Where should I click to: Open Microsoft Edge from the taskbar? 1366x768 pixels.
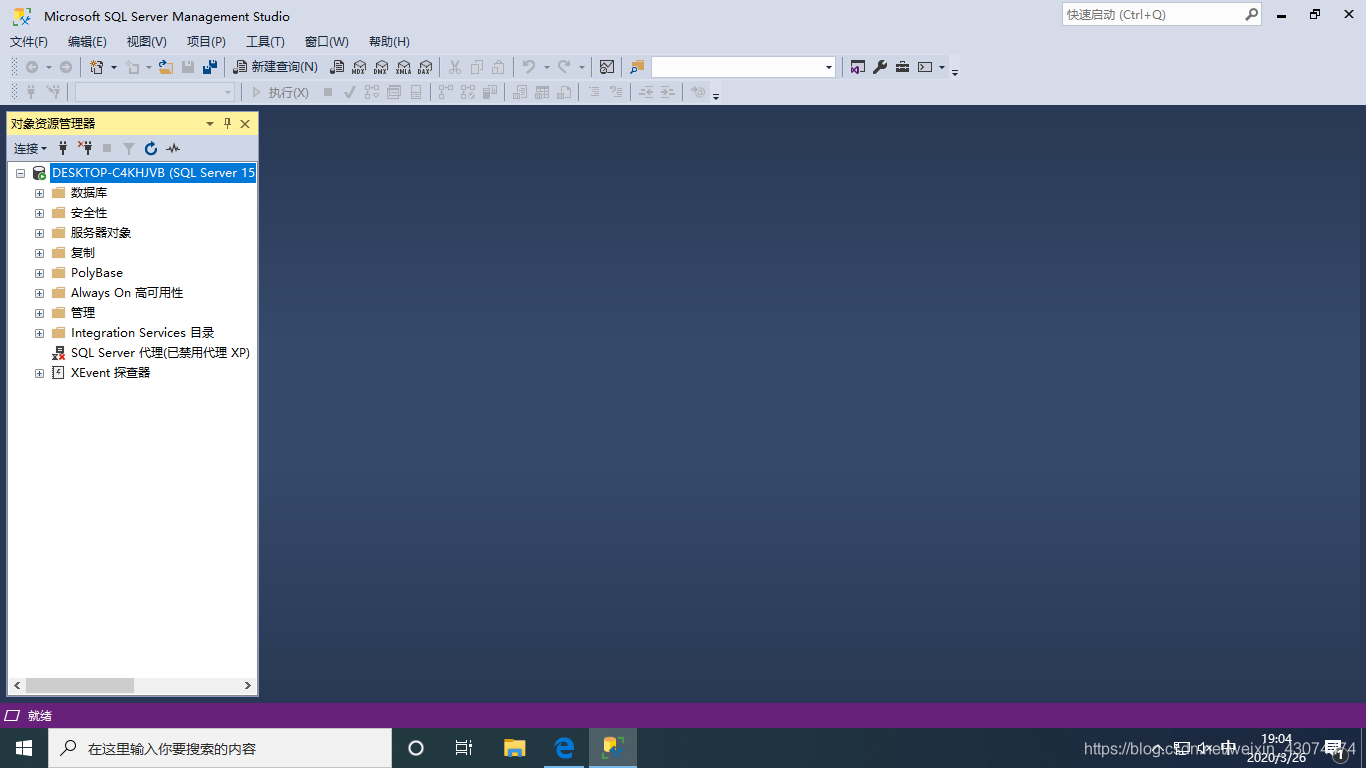point(564,748)
